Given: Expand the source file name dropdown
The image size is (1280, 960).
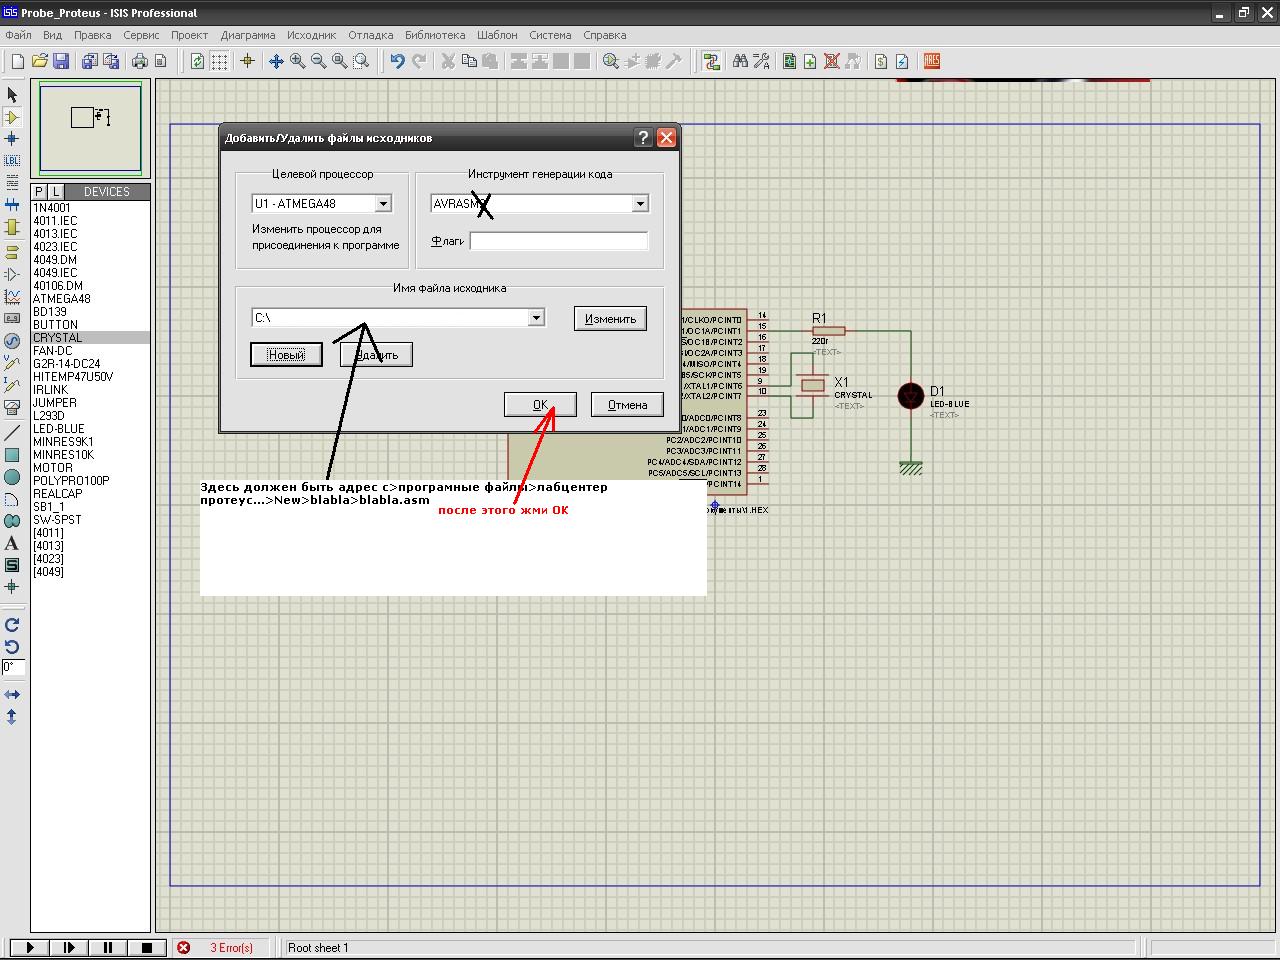Looking at the screenshot, I should (x=536, y=318).
